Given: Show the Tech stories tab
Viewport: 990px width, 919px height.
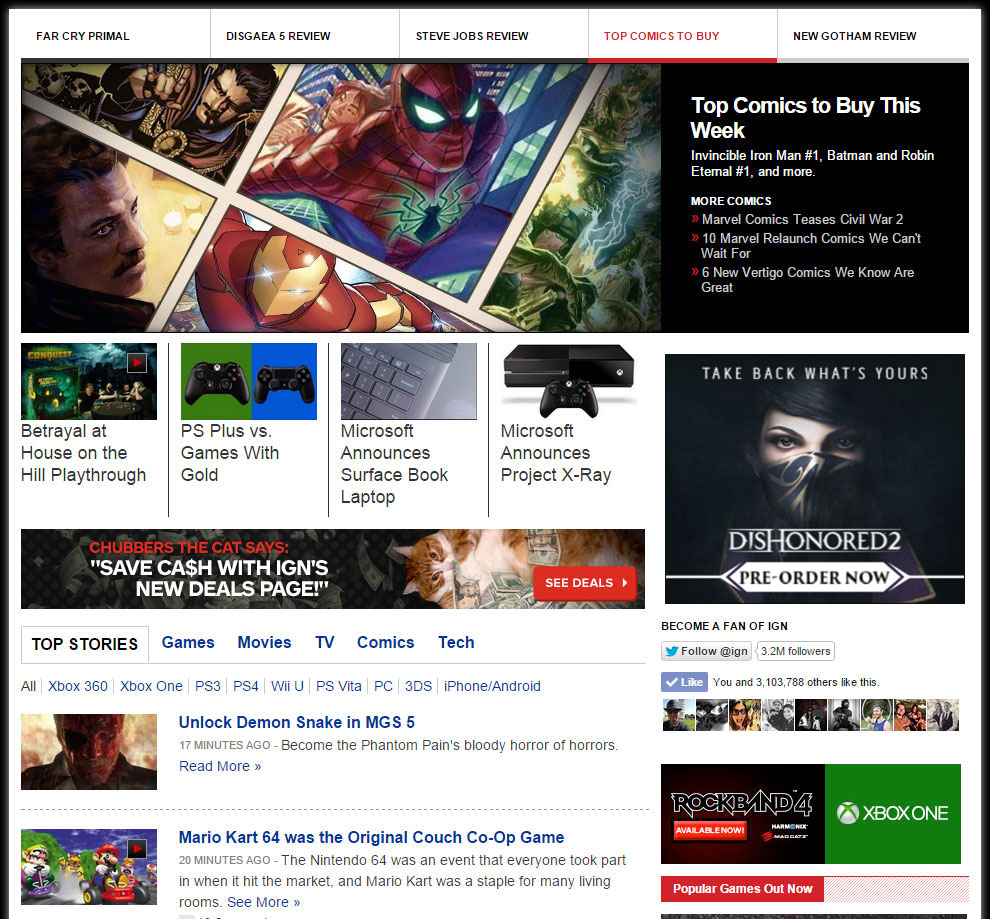Looking at the screenshot, I should pos(456,643).
